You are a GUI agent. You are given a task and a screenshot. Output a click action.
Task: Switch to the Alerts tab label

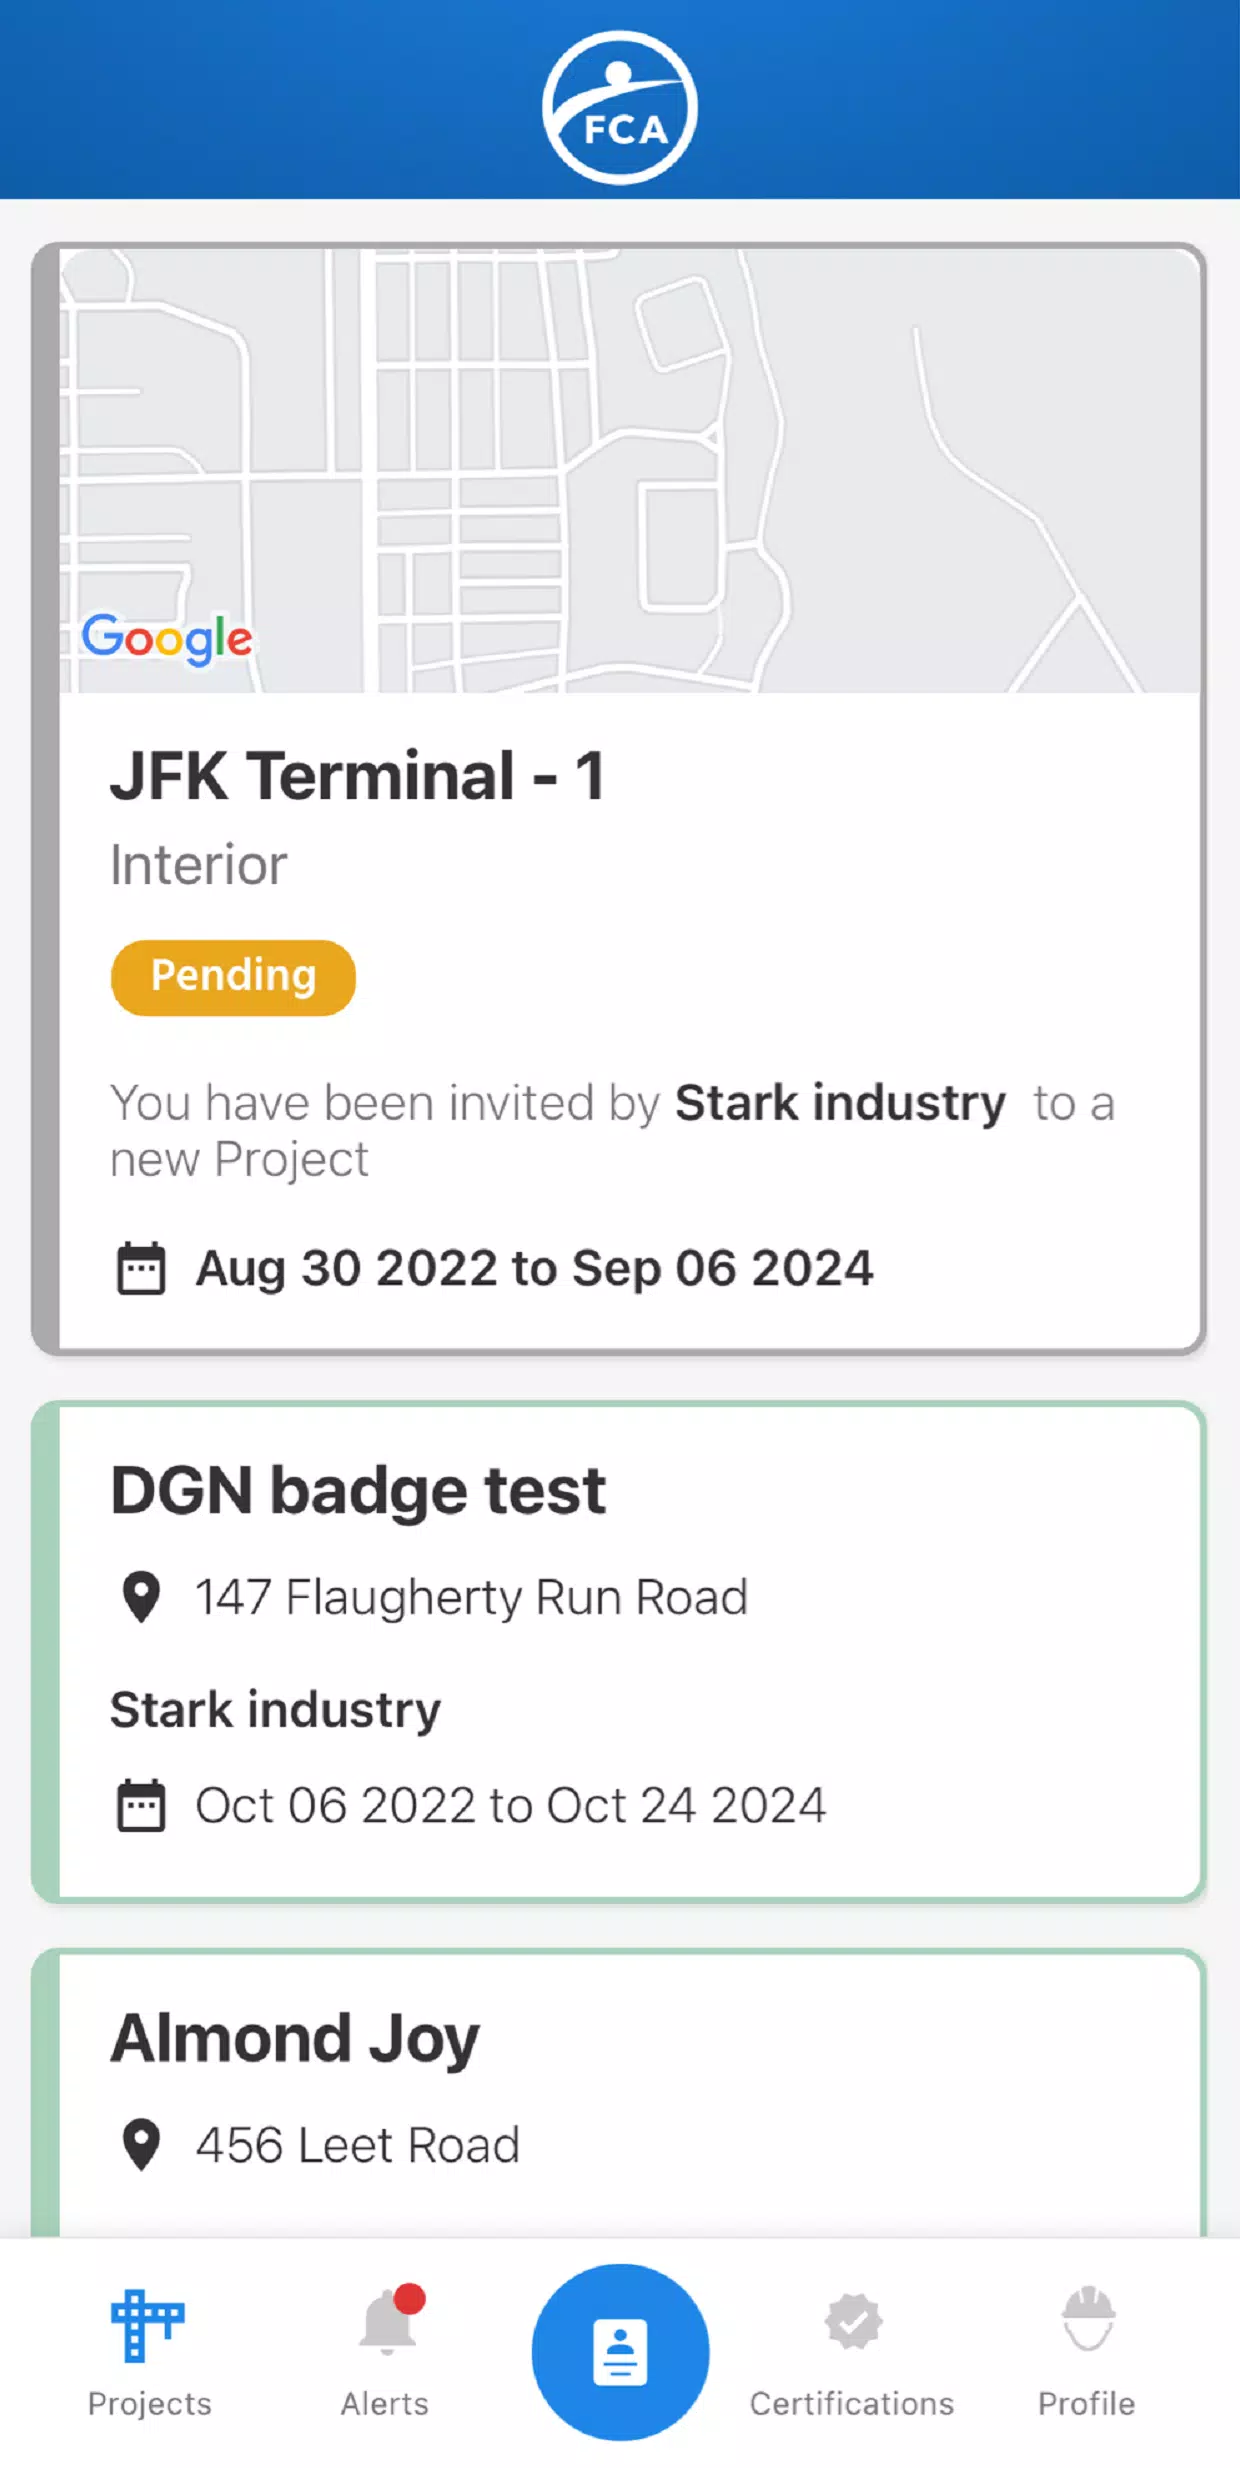[x=385, y=2404]
